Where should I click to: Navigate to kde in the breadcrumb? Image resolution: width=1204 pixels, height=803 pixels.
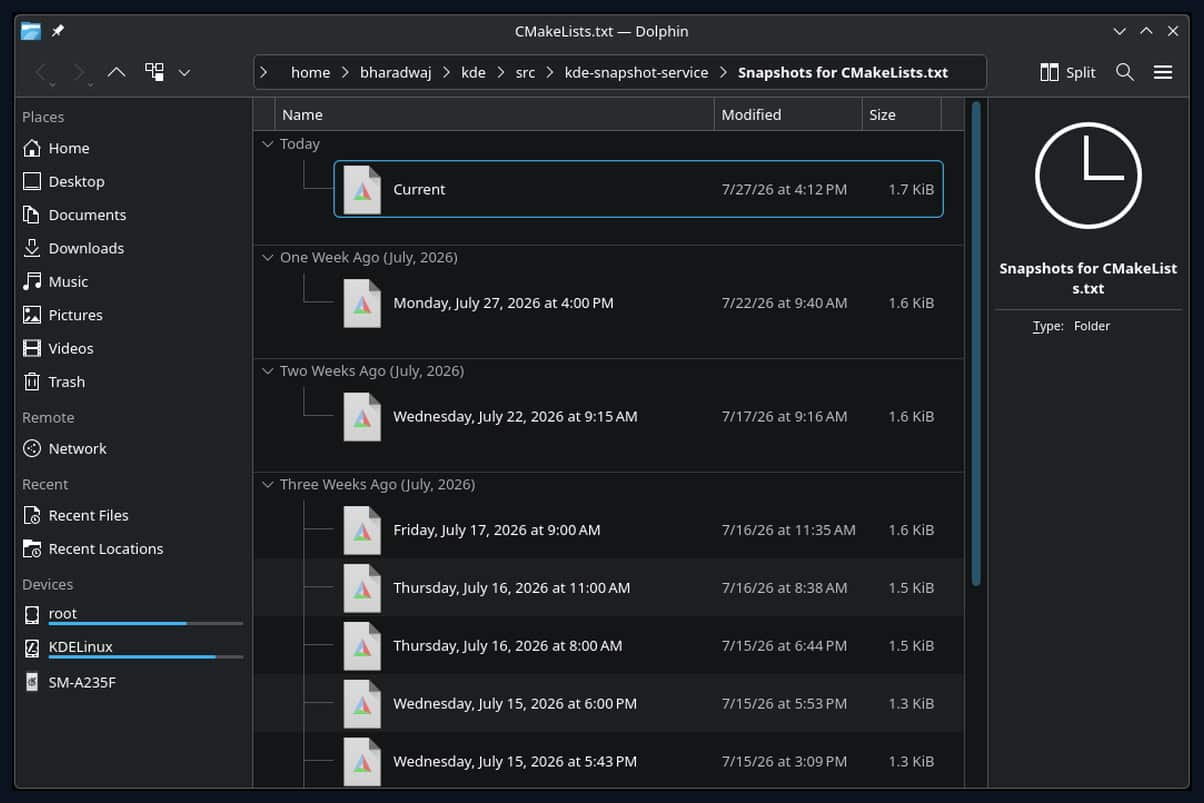point(473,72)
